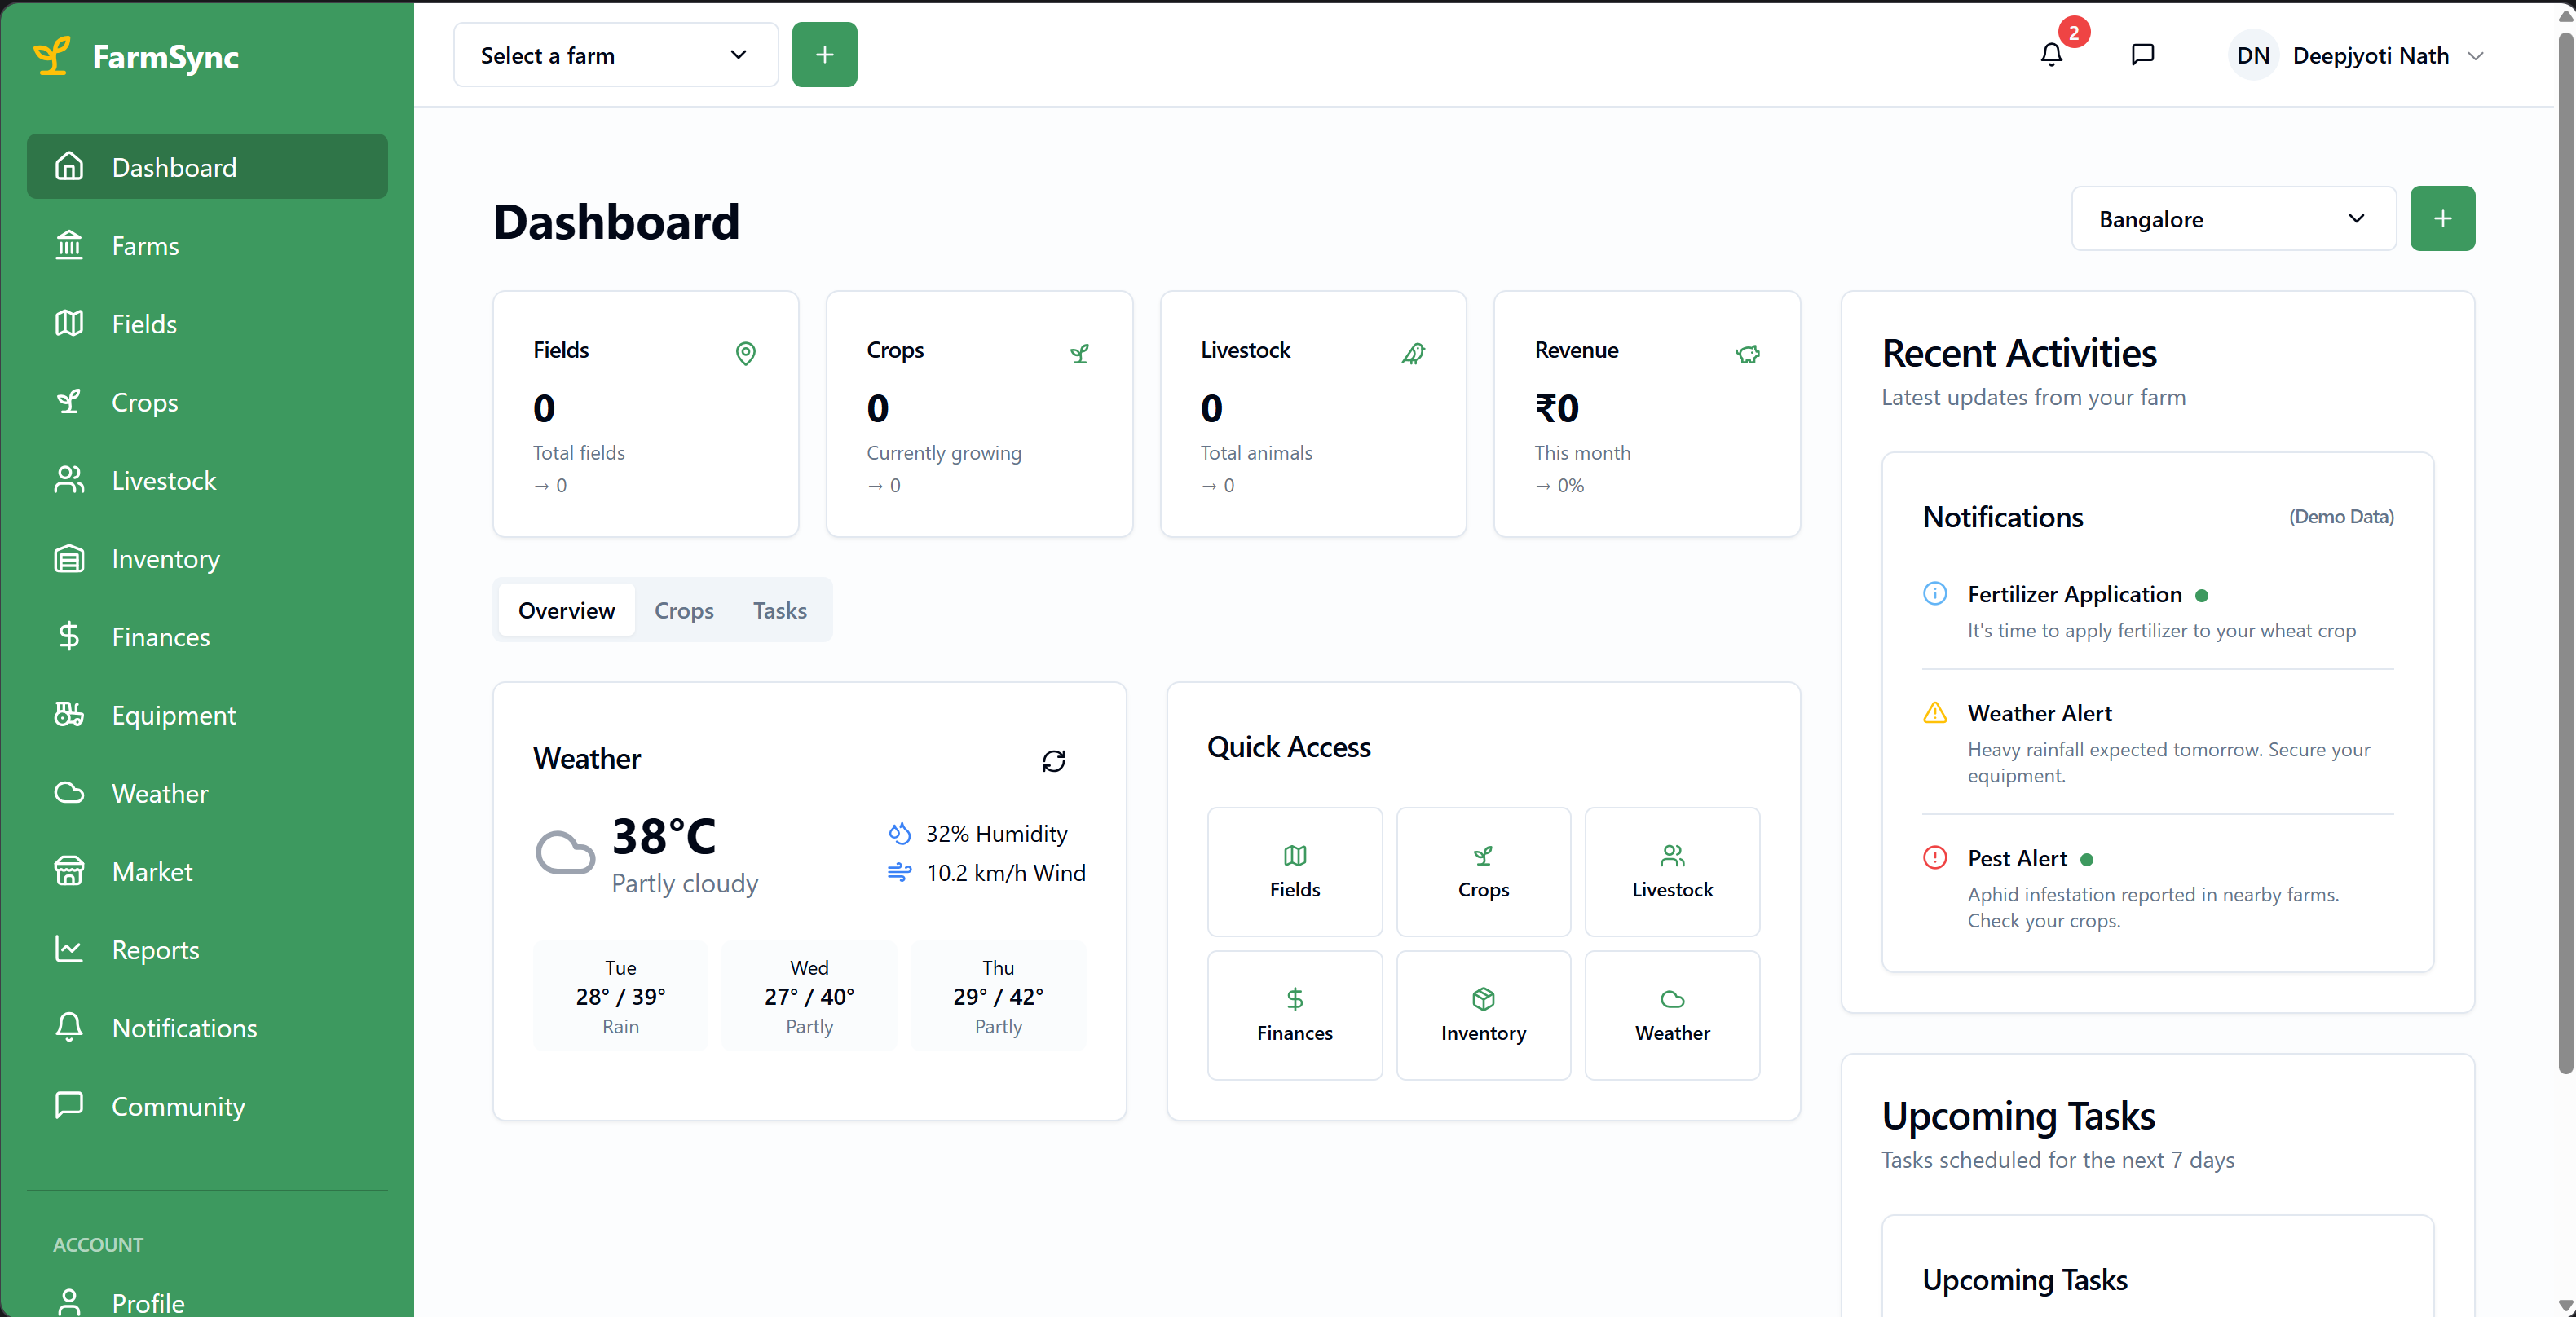This screenshot has width=2576, height=1317.
Task: Click the Farms building icon in sidebar
Action: coord(69,244)
